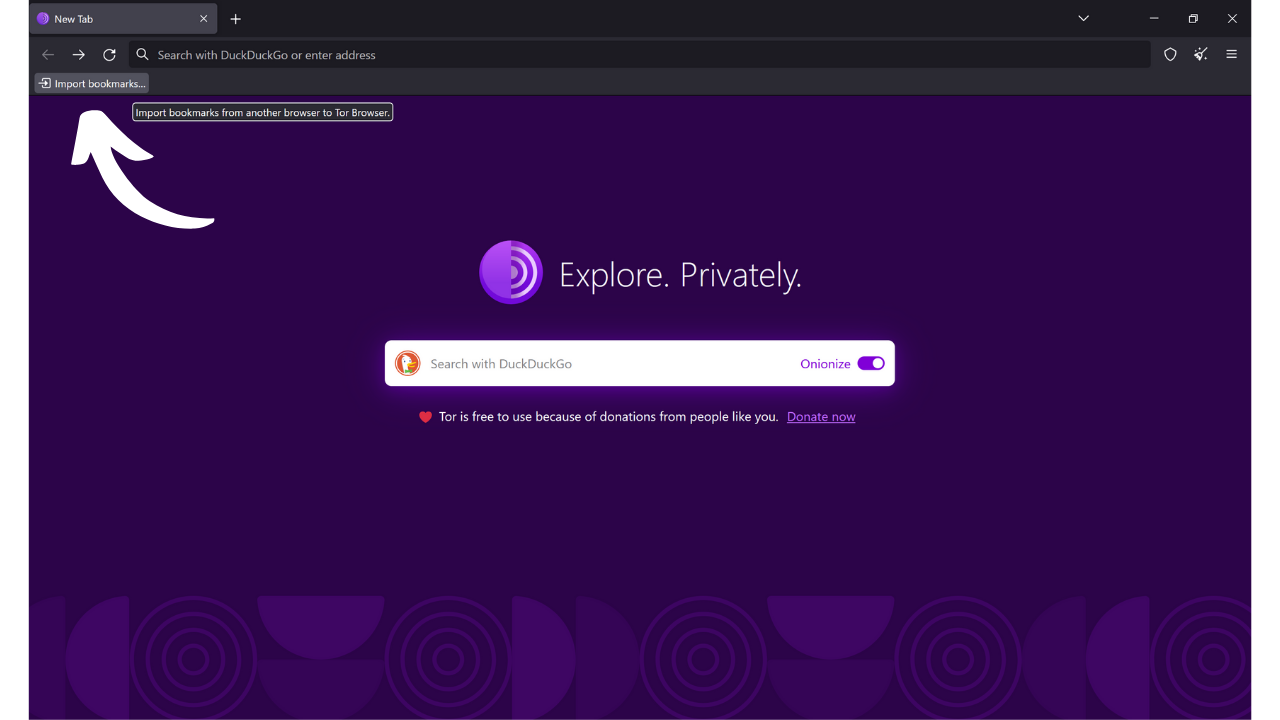Open a new tab with the plus button
This screenshot has height=720, width=1280.
[x=235, y=18]
